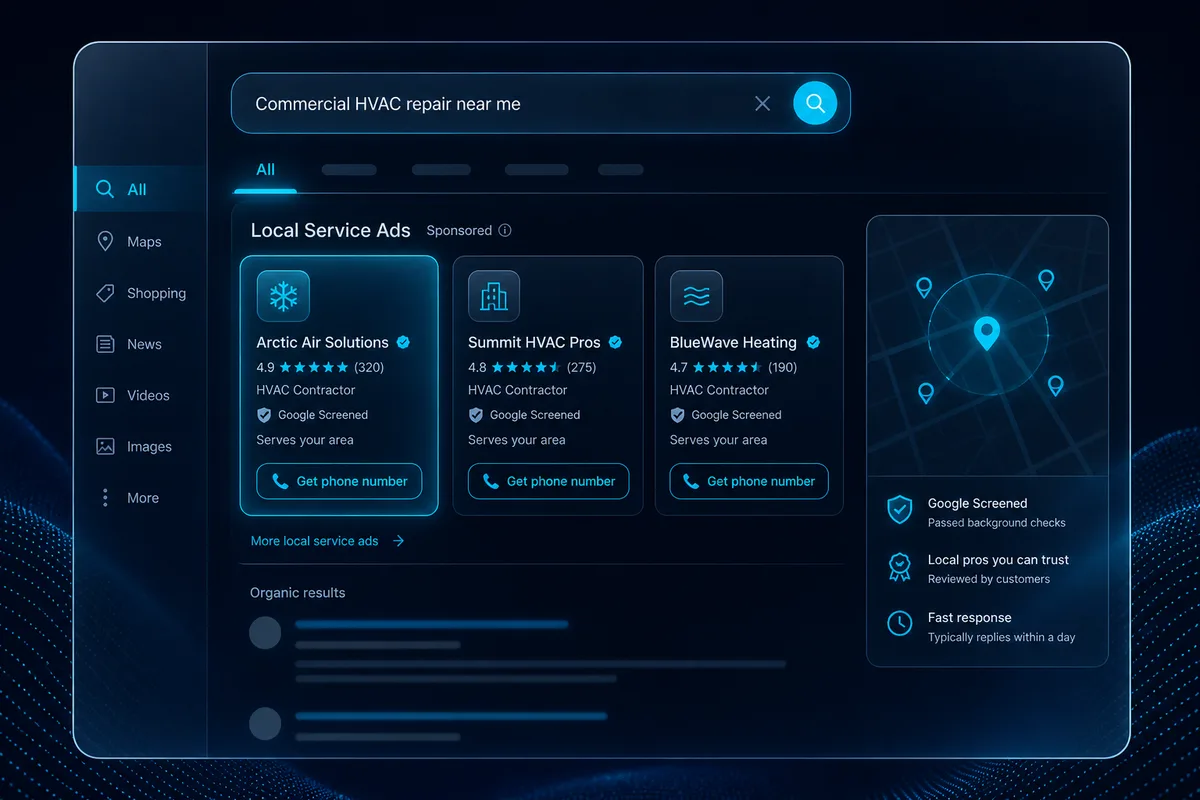Screen dimensions: 1200x800
Task: Clear the search query with X
Action: [x=762, y=103]
